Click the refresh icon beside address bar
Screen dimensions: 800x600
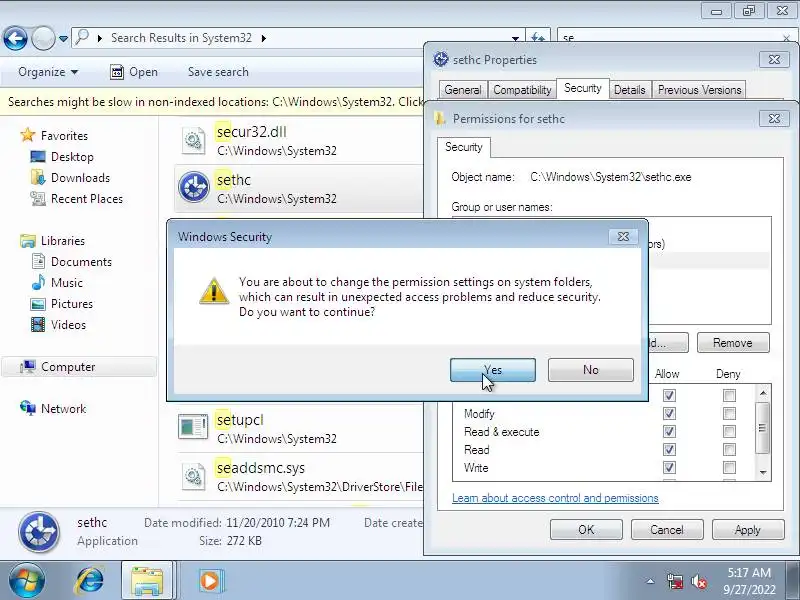[538, 38]
